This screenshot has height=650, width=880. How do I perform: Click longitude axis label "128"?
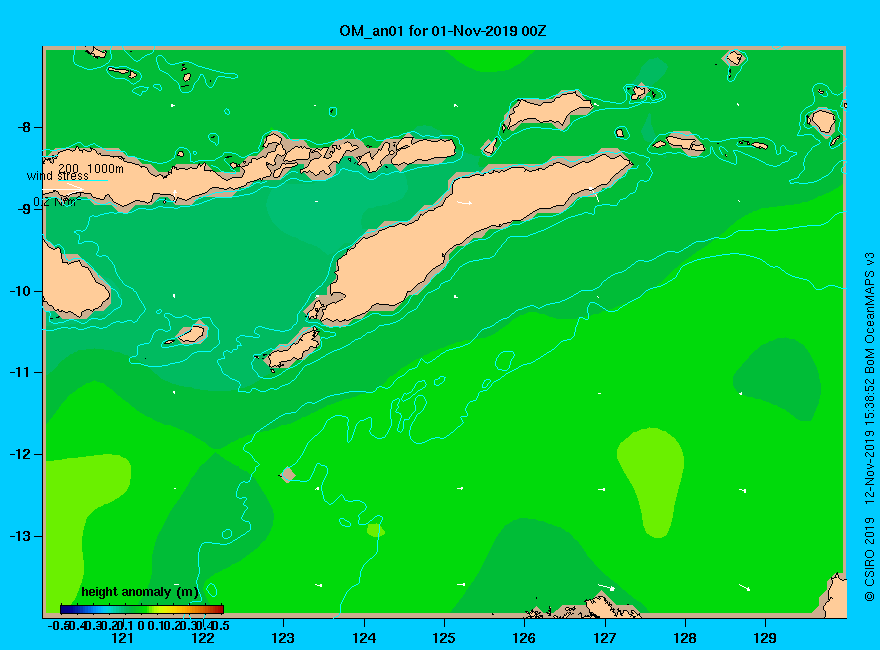pyautogui.click(x=685, y=638)
